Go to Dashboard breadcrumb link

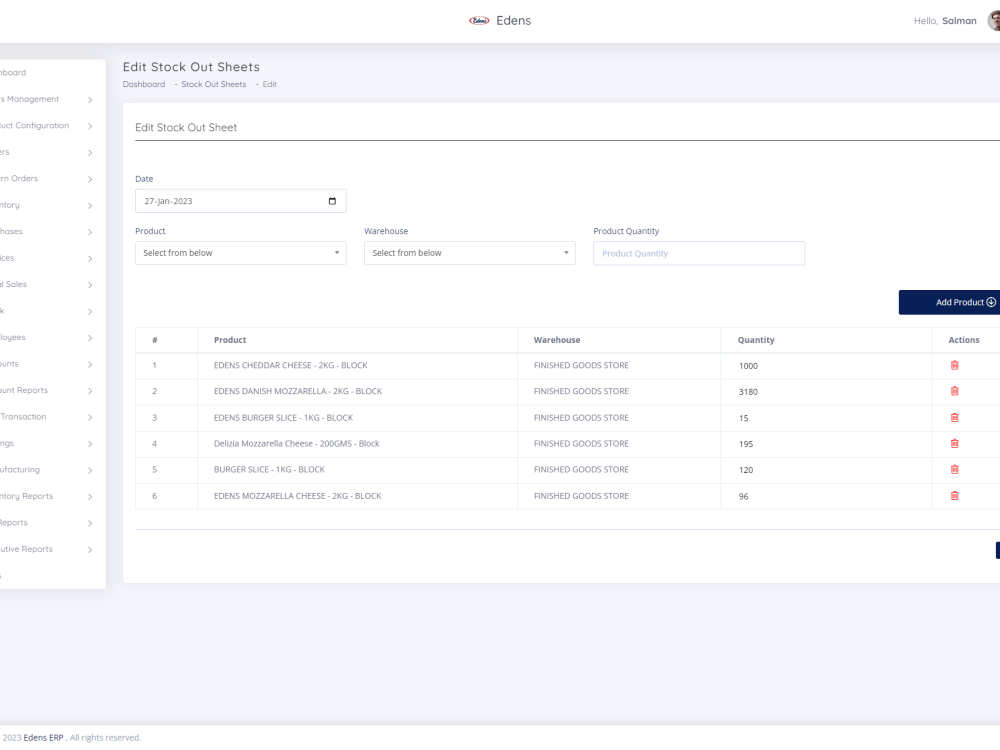(143, 84)
